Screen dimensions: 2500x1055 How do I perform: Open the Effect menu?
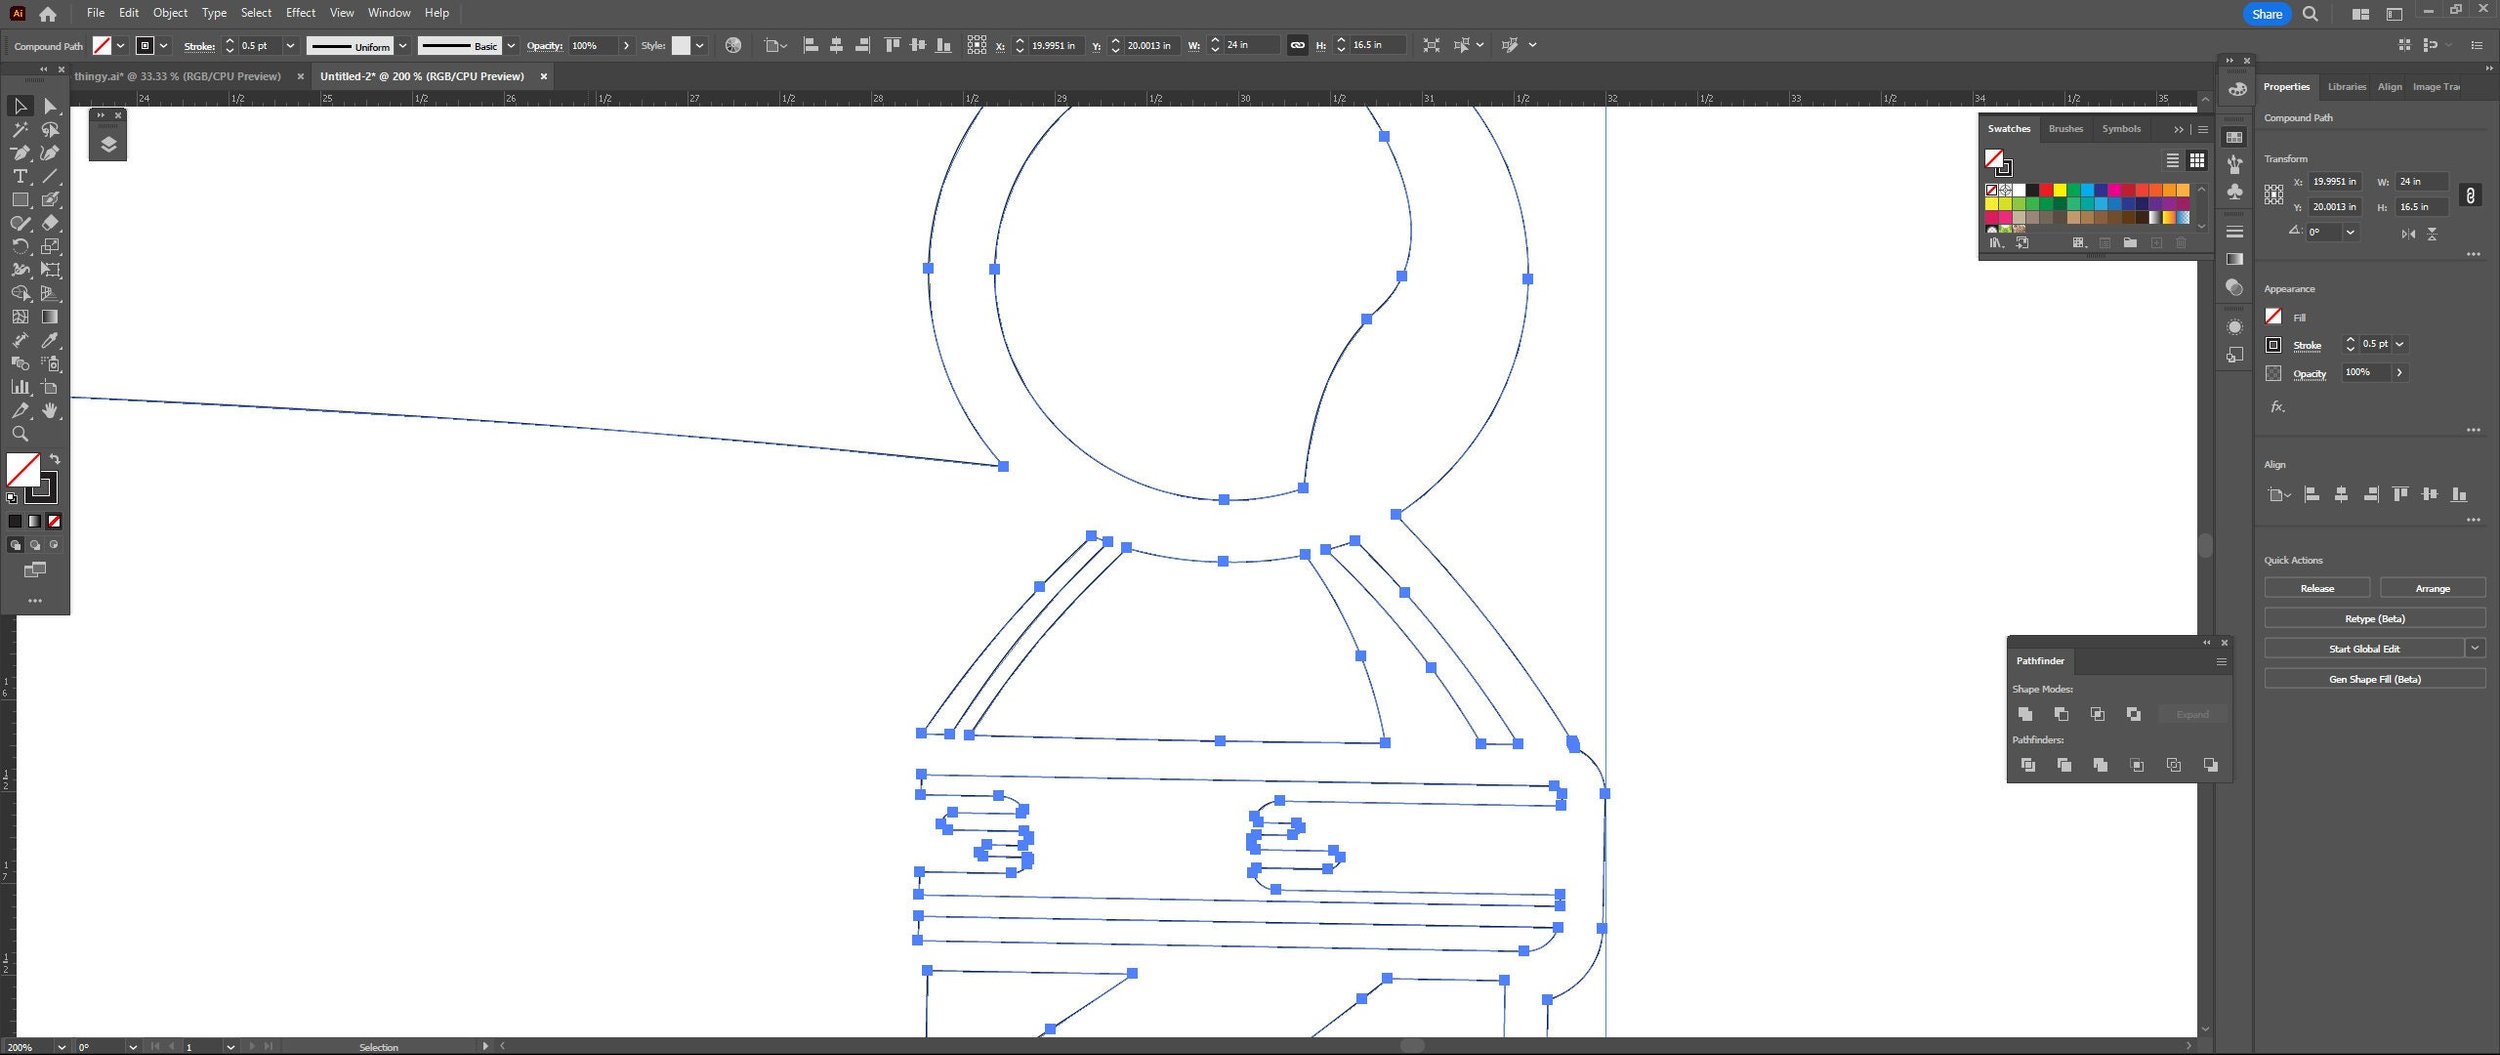300,13
